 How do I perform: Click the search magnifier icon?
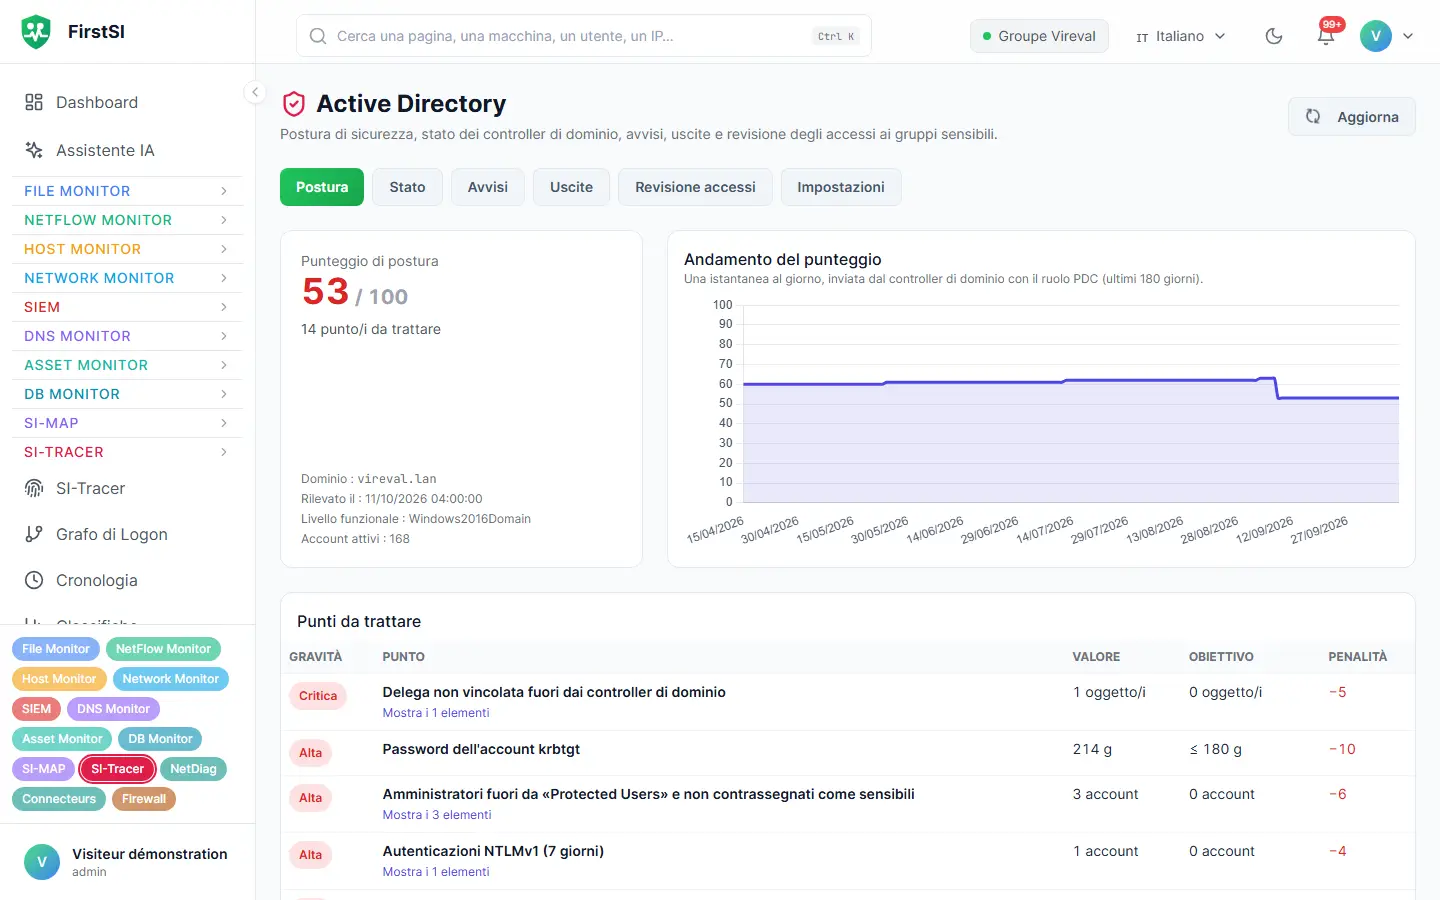(x=318, y=36)
